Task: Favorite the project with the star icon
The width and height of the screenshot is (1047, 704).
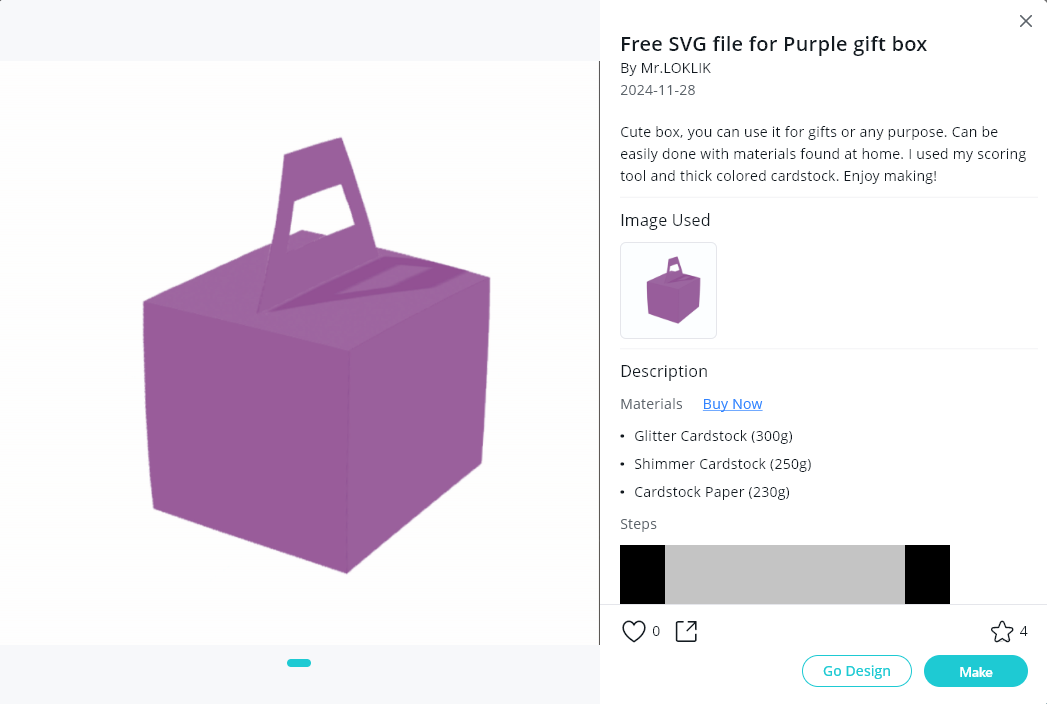Action: (1001, 631)
